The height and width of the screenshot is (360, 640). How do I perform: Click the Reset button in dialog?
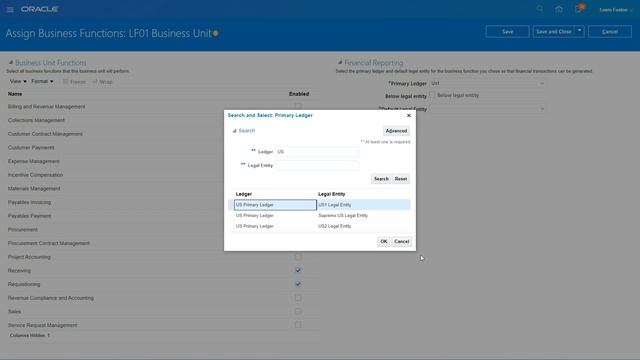pyautogui.click(x=401, y=179)
